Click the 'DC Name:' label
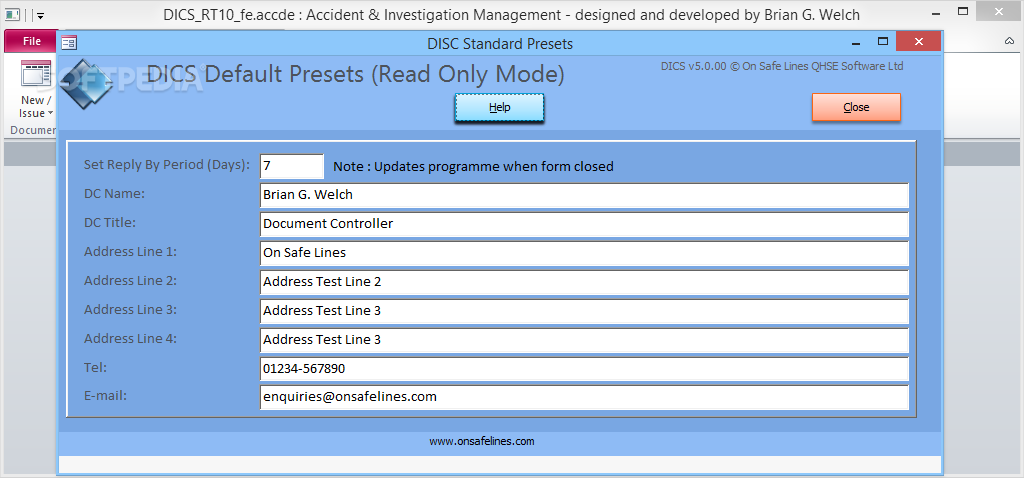 [x=114, y=193]
